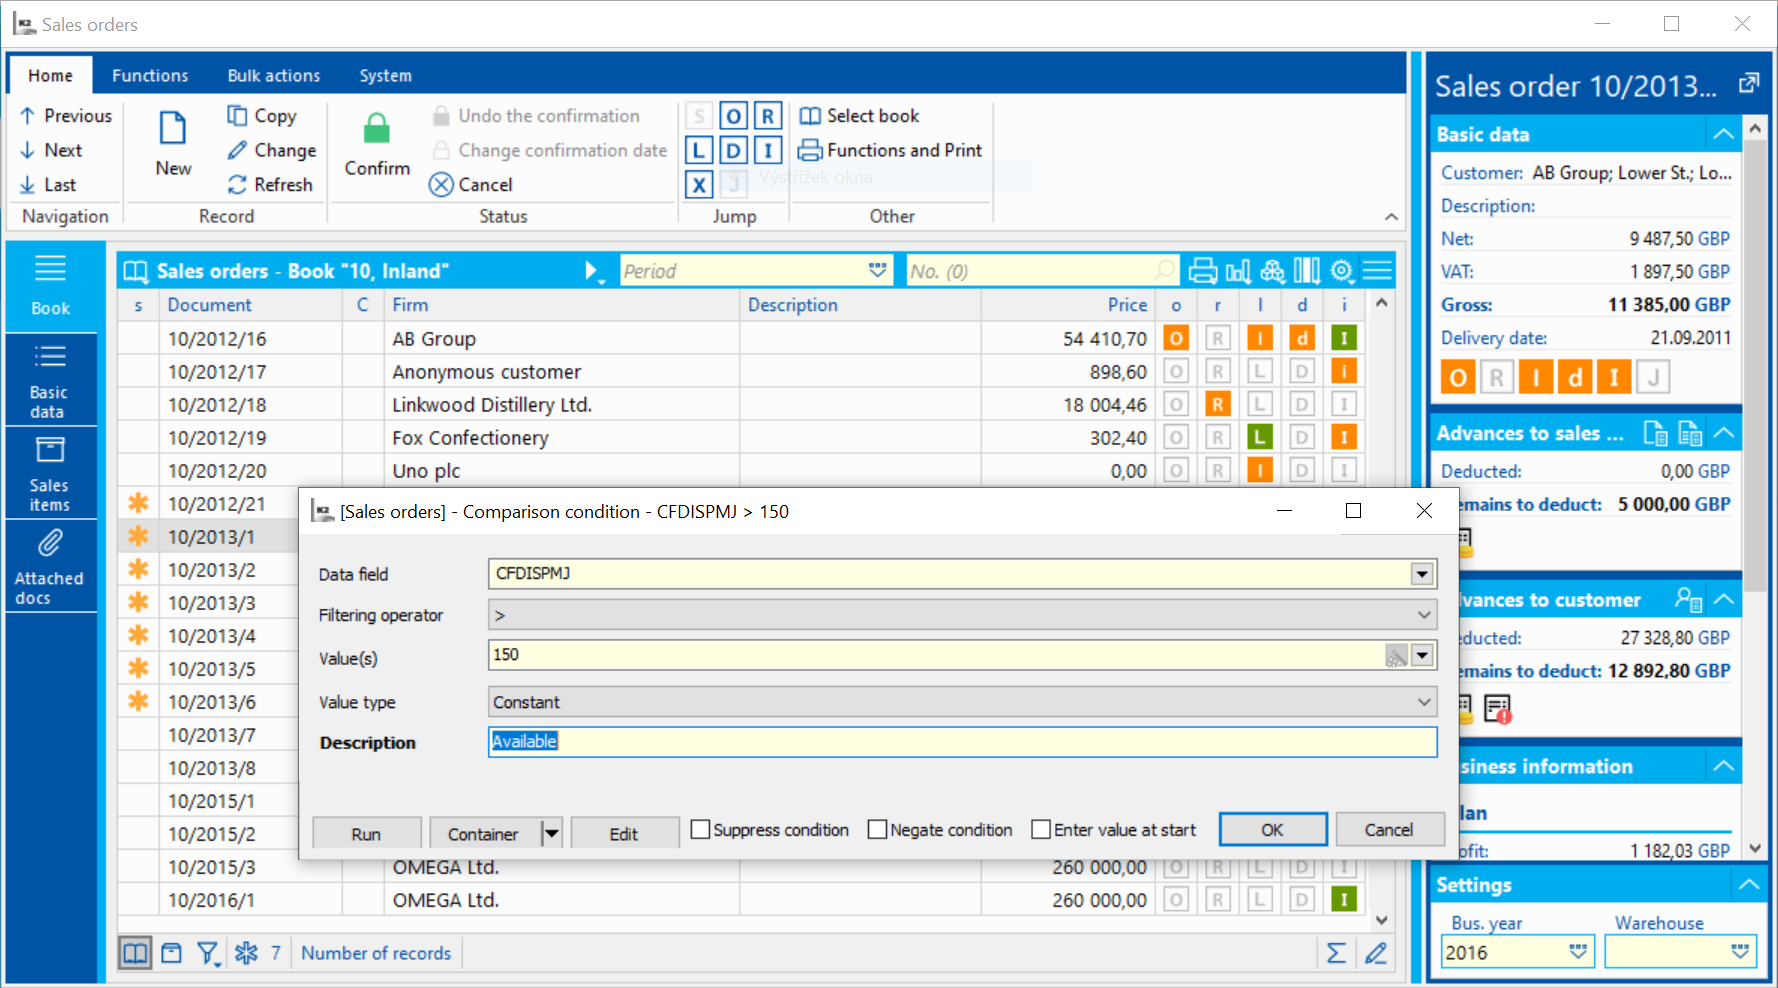Switch to the Home ribbon tab
This screenshot has width=1778, height=988.
(x=50, y=76)
